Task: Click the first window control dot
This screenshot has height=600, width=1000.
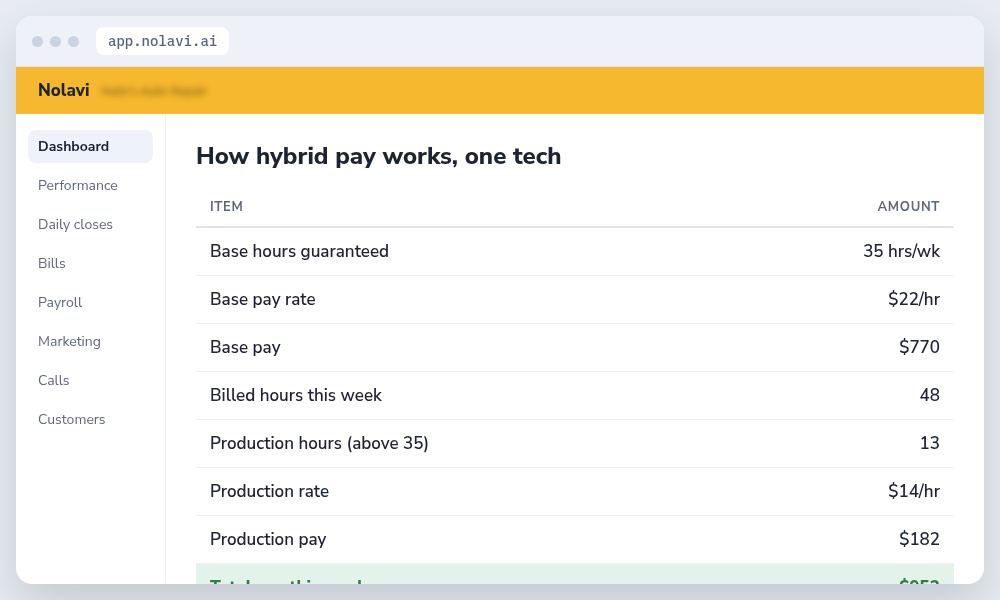Action: click(x=38, y=41)
